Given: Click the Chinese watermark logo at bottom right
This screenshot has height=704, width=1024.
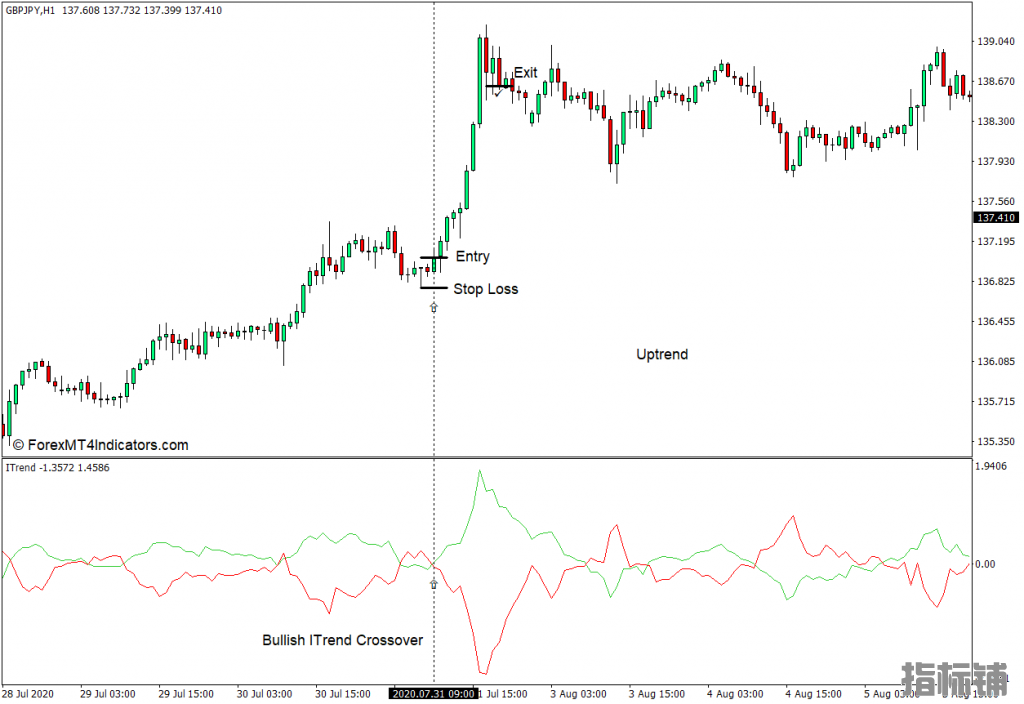Looking at the screenshot, I should [955, 680].
